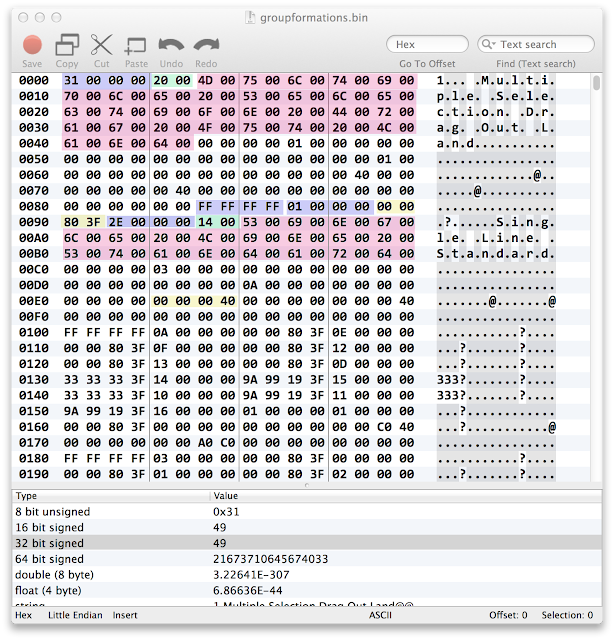Screen dimensions: 614x640
Task: Click the red Save button
Action: click(x=32, y=45)
